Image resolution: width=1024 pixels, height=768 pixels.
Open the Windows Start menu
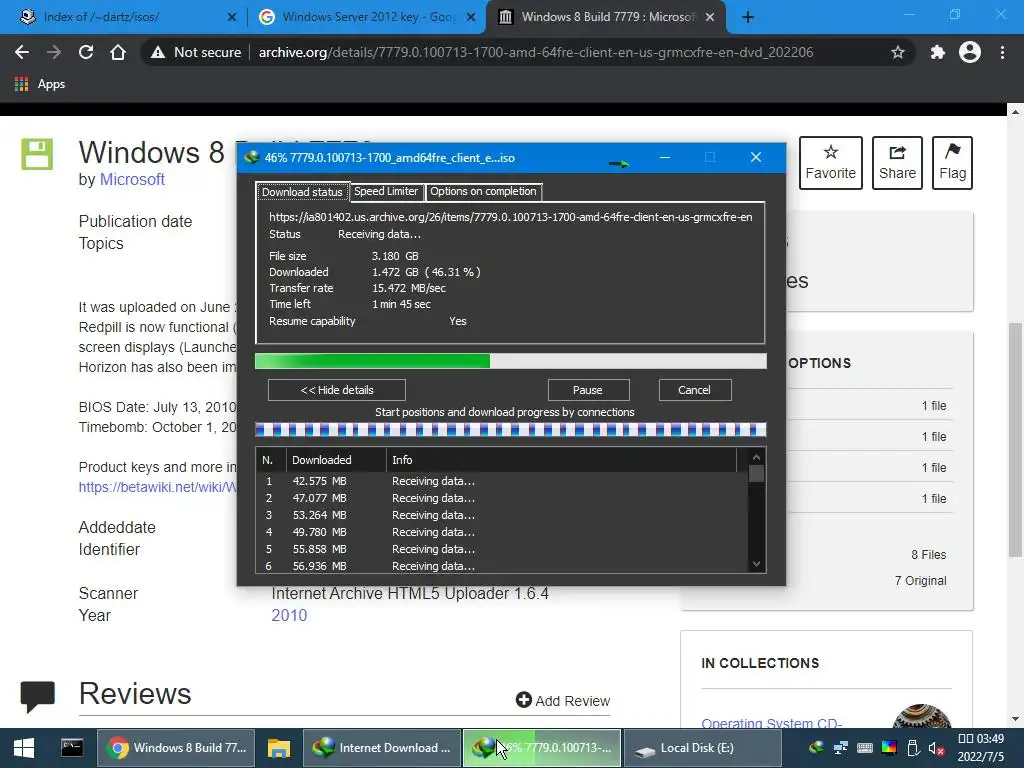24,748
